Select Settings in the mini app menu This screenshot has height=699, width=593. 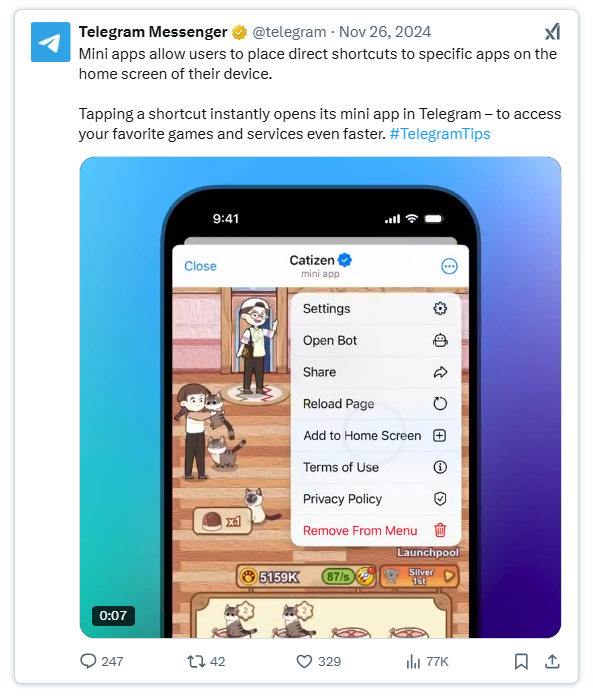click(375, 308)
